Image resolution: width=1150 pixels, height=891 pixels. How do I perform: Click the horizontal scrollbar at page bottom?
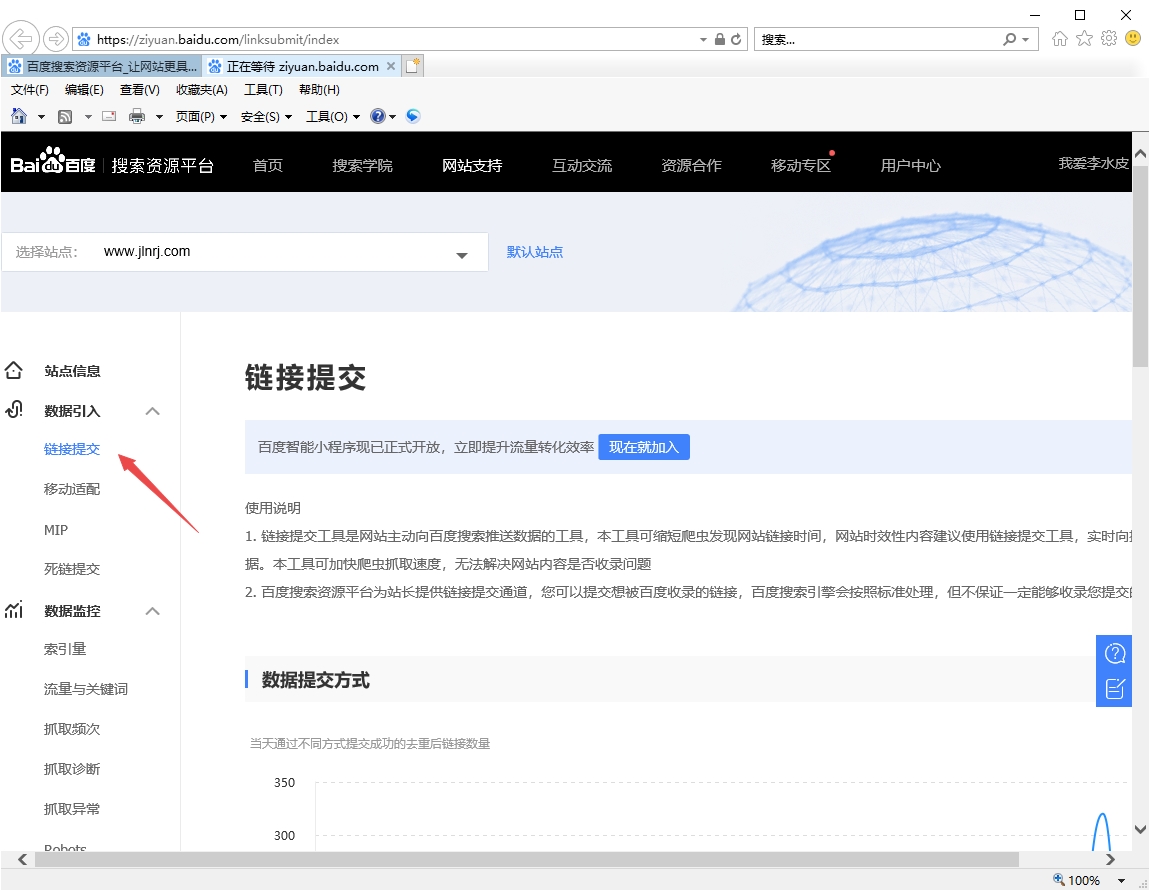pyautogui.click(x=526, y=860)
